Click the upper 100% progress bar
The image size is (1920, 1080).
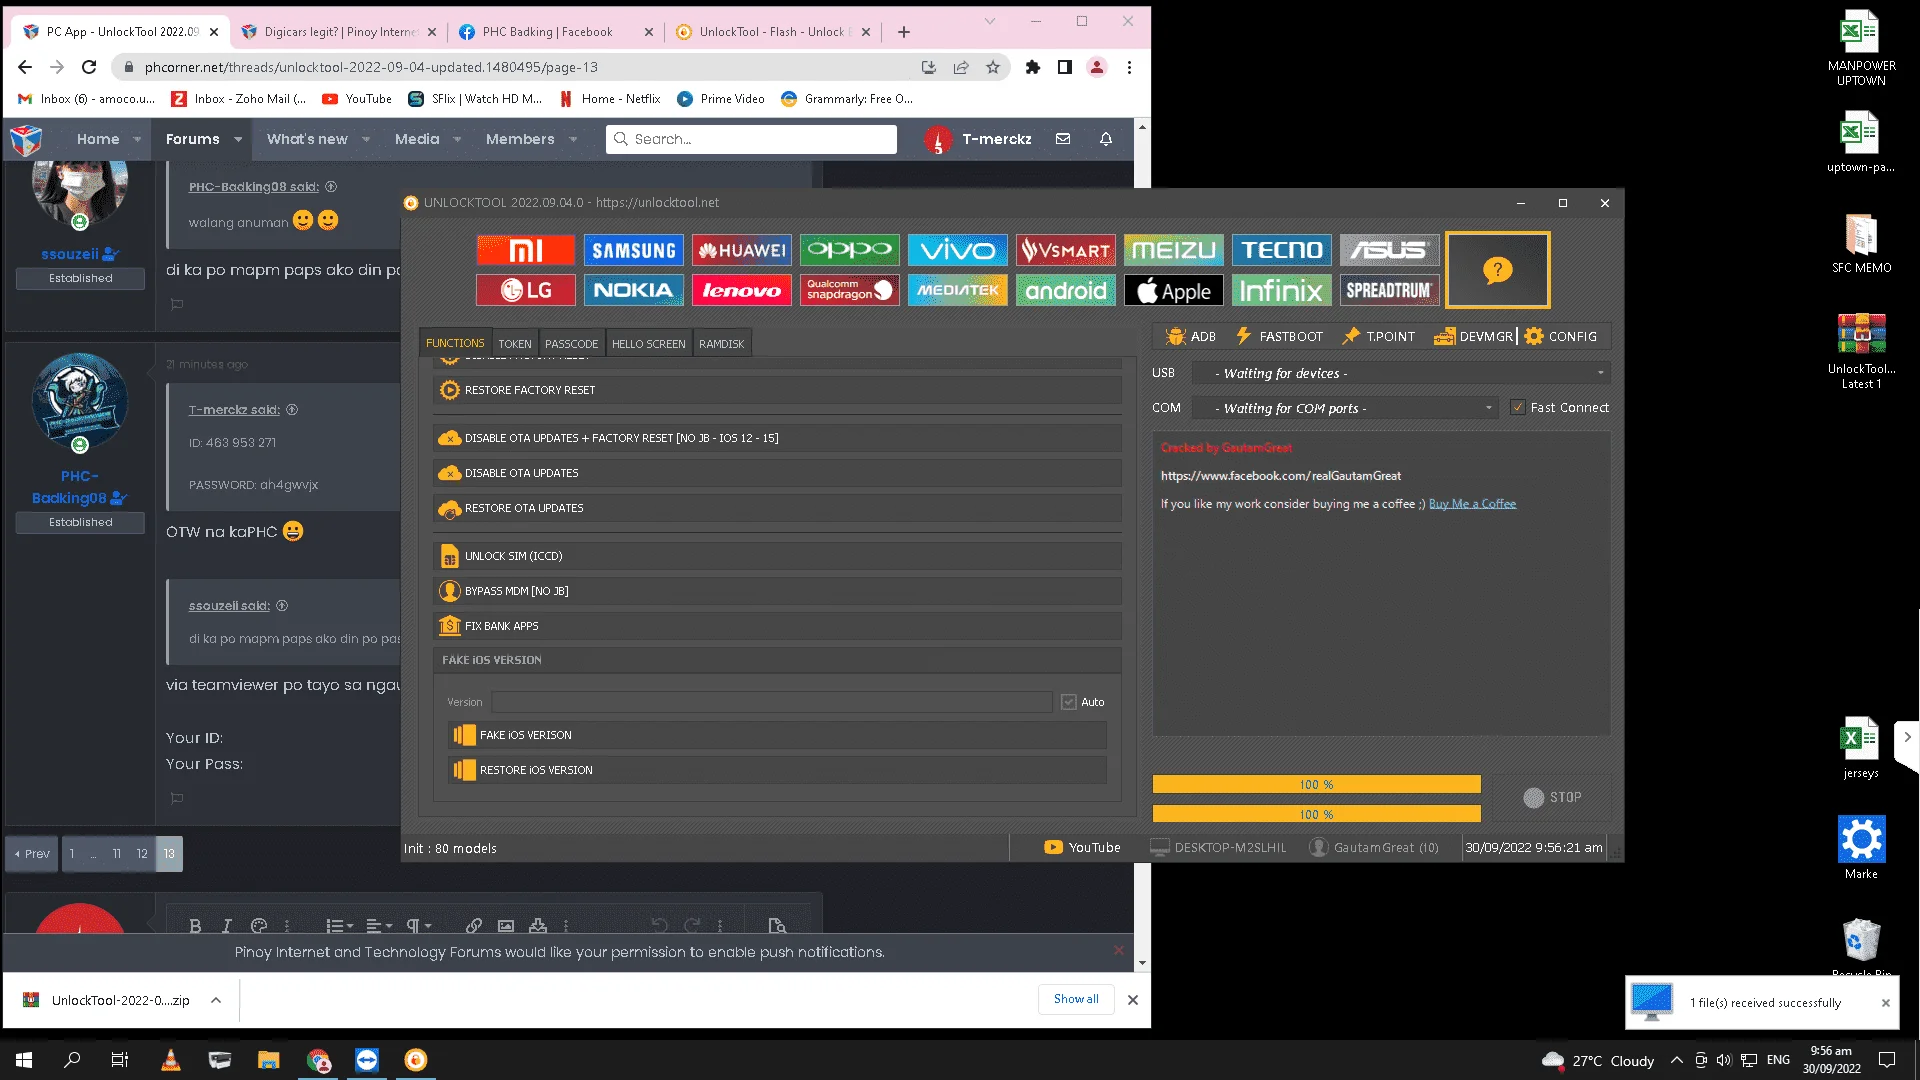[1316, 785]
